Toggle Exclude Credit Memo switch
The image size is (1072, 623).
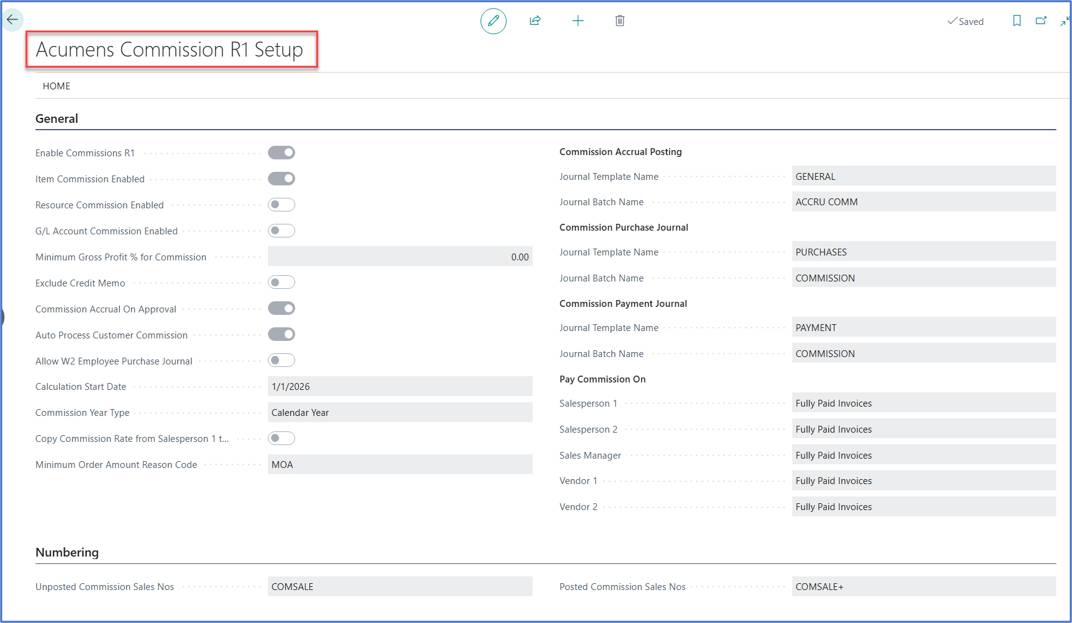pos(281,282)
